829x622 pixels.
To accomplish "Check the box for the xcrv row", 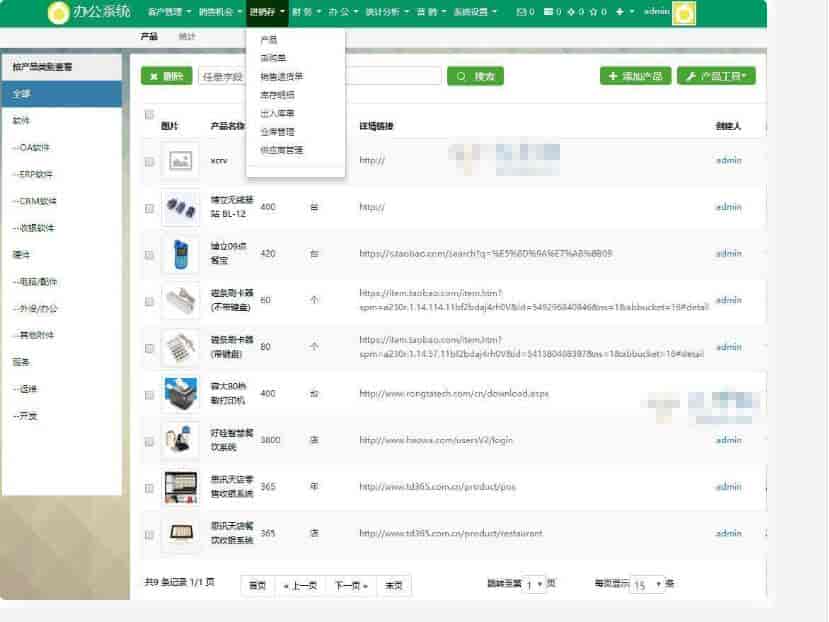I will [150, 161].
